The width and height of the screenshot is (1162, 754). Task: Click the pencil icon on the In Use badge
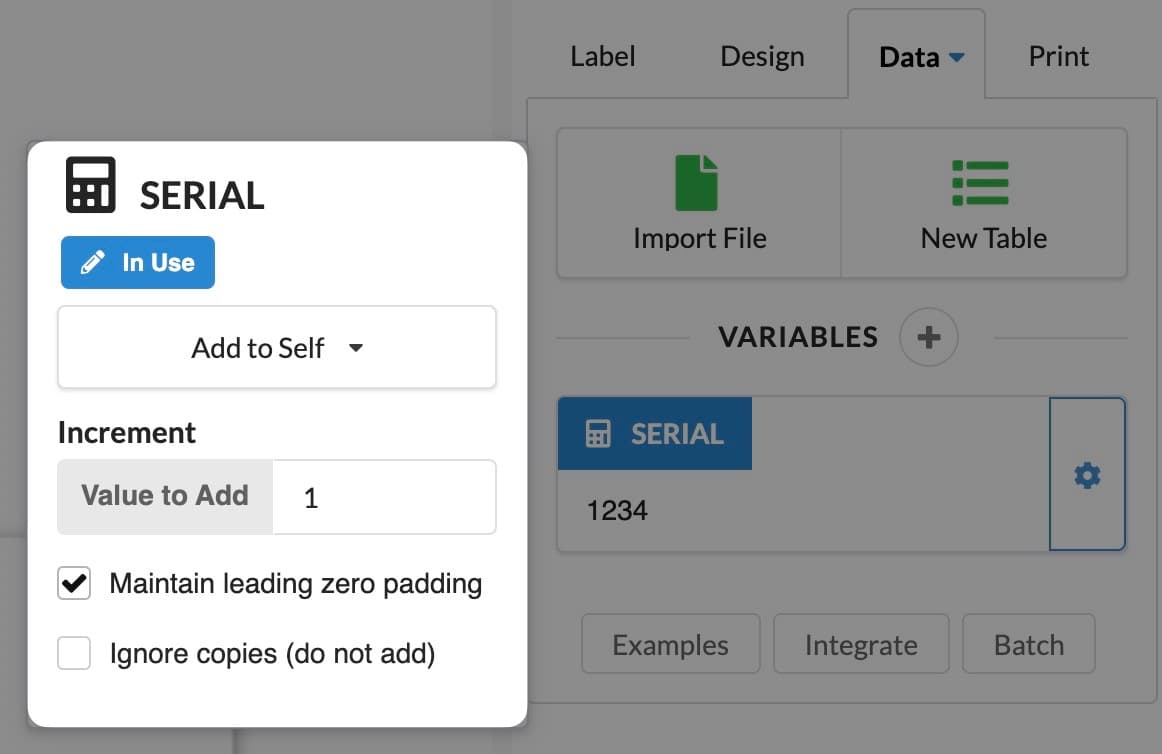pos(93,262)
